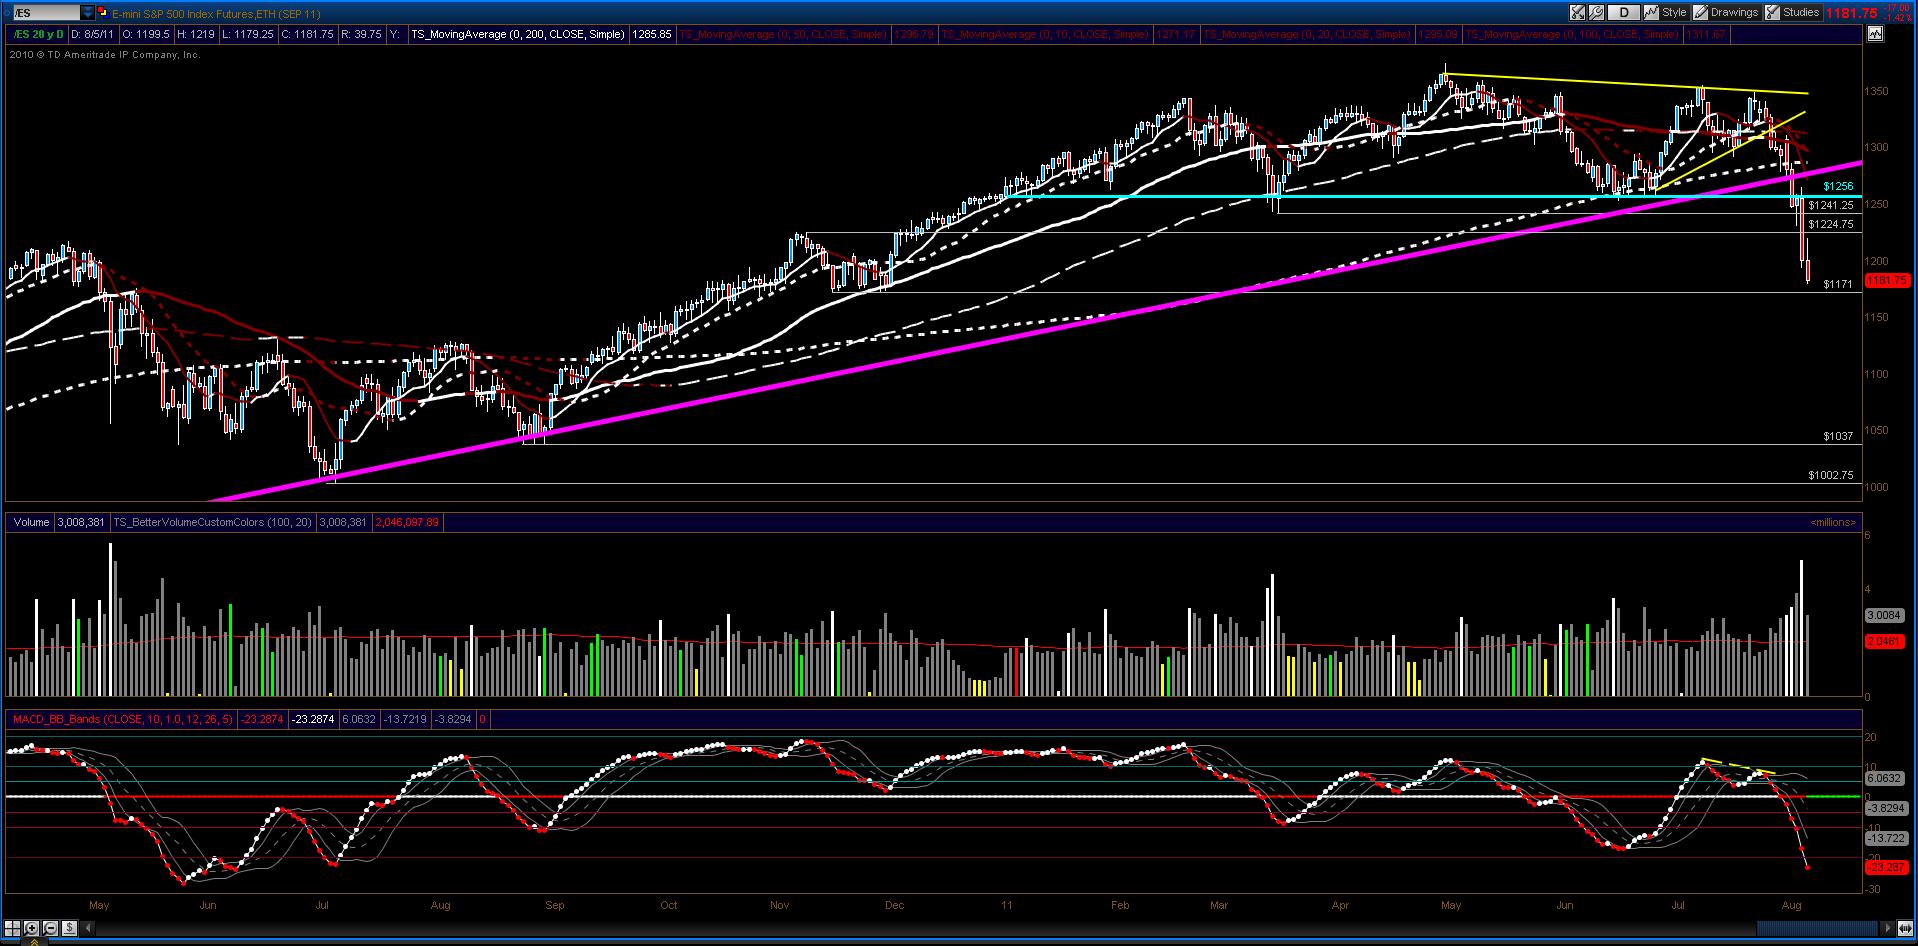This screenshot has height=946, width=1918.
Task: Click the Volume label in the volume panel
Action: [31, 522]
